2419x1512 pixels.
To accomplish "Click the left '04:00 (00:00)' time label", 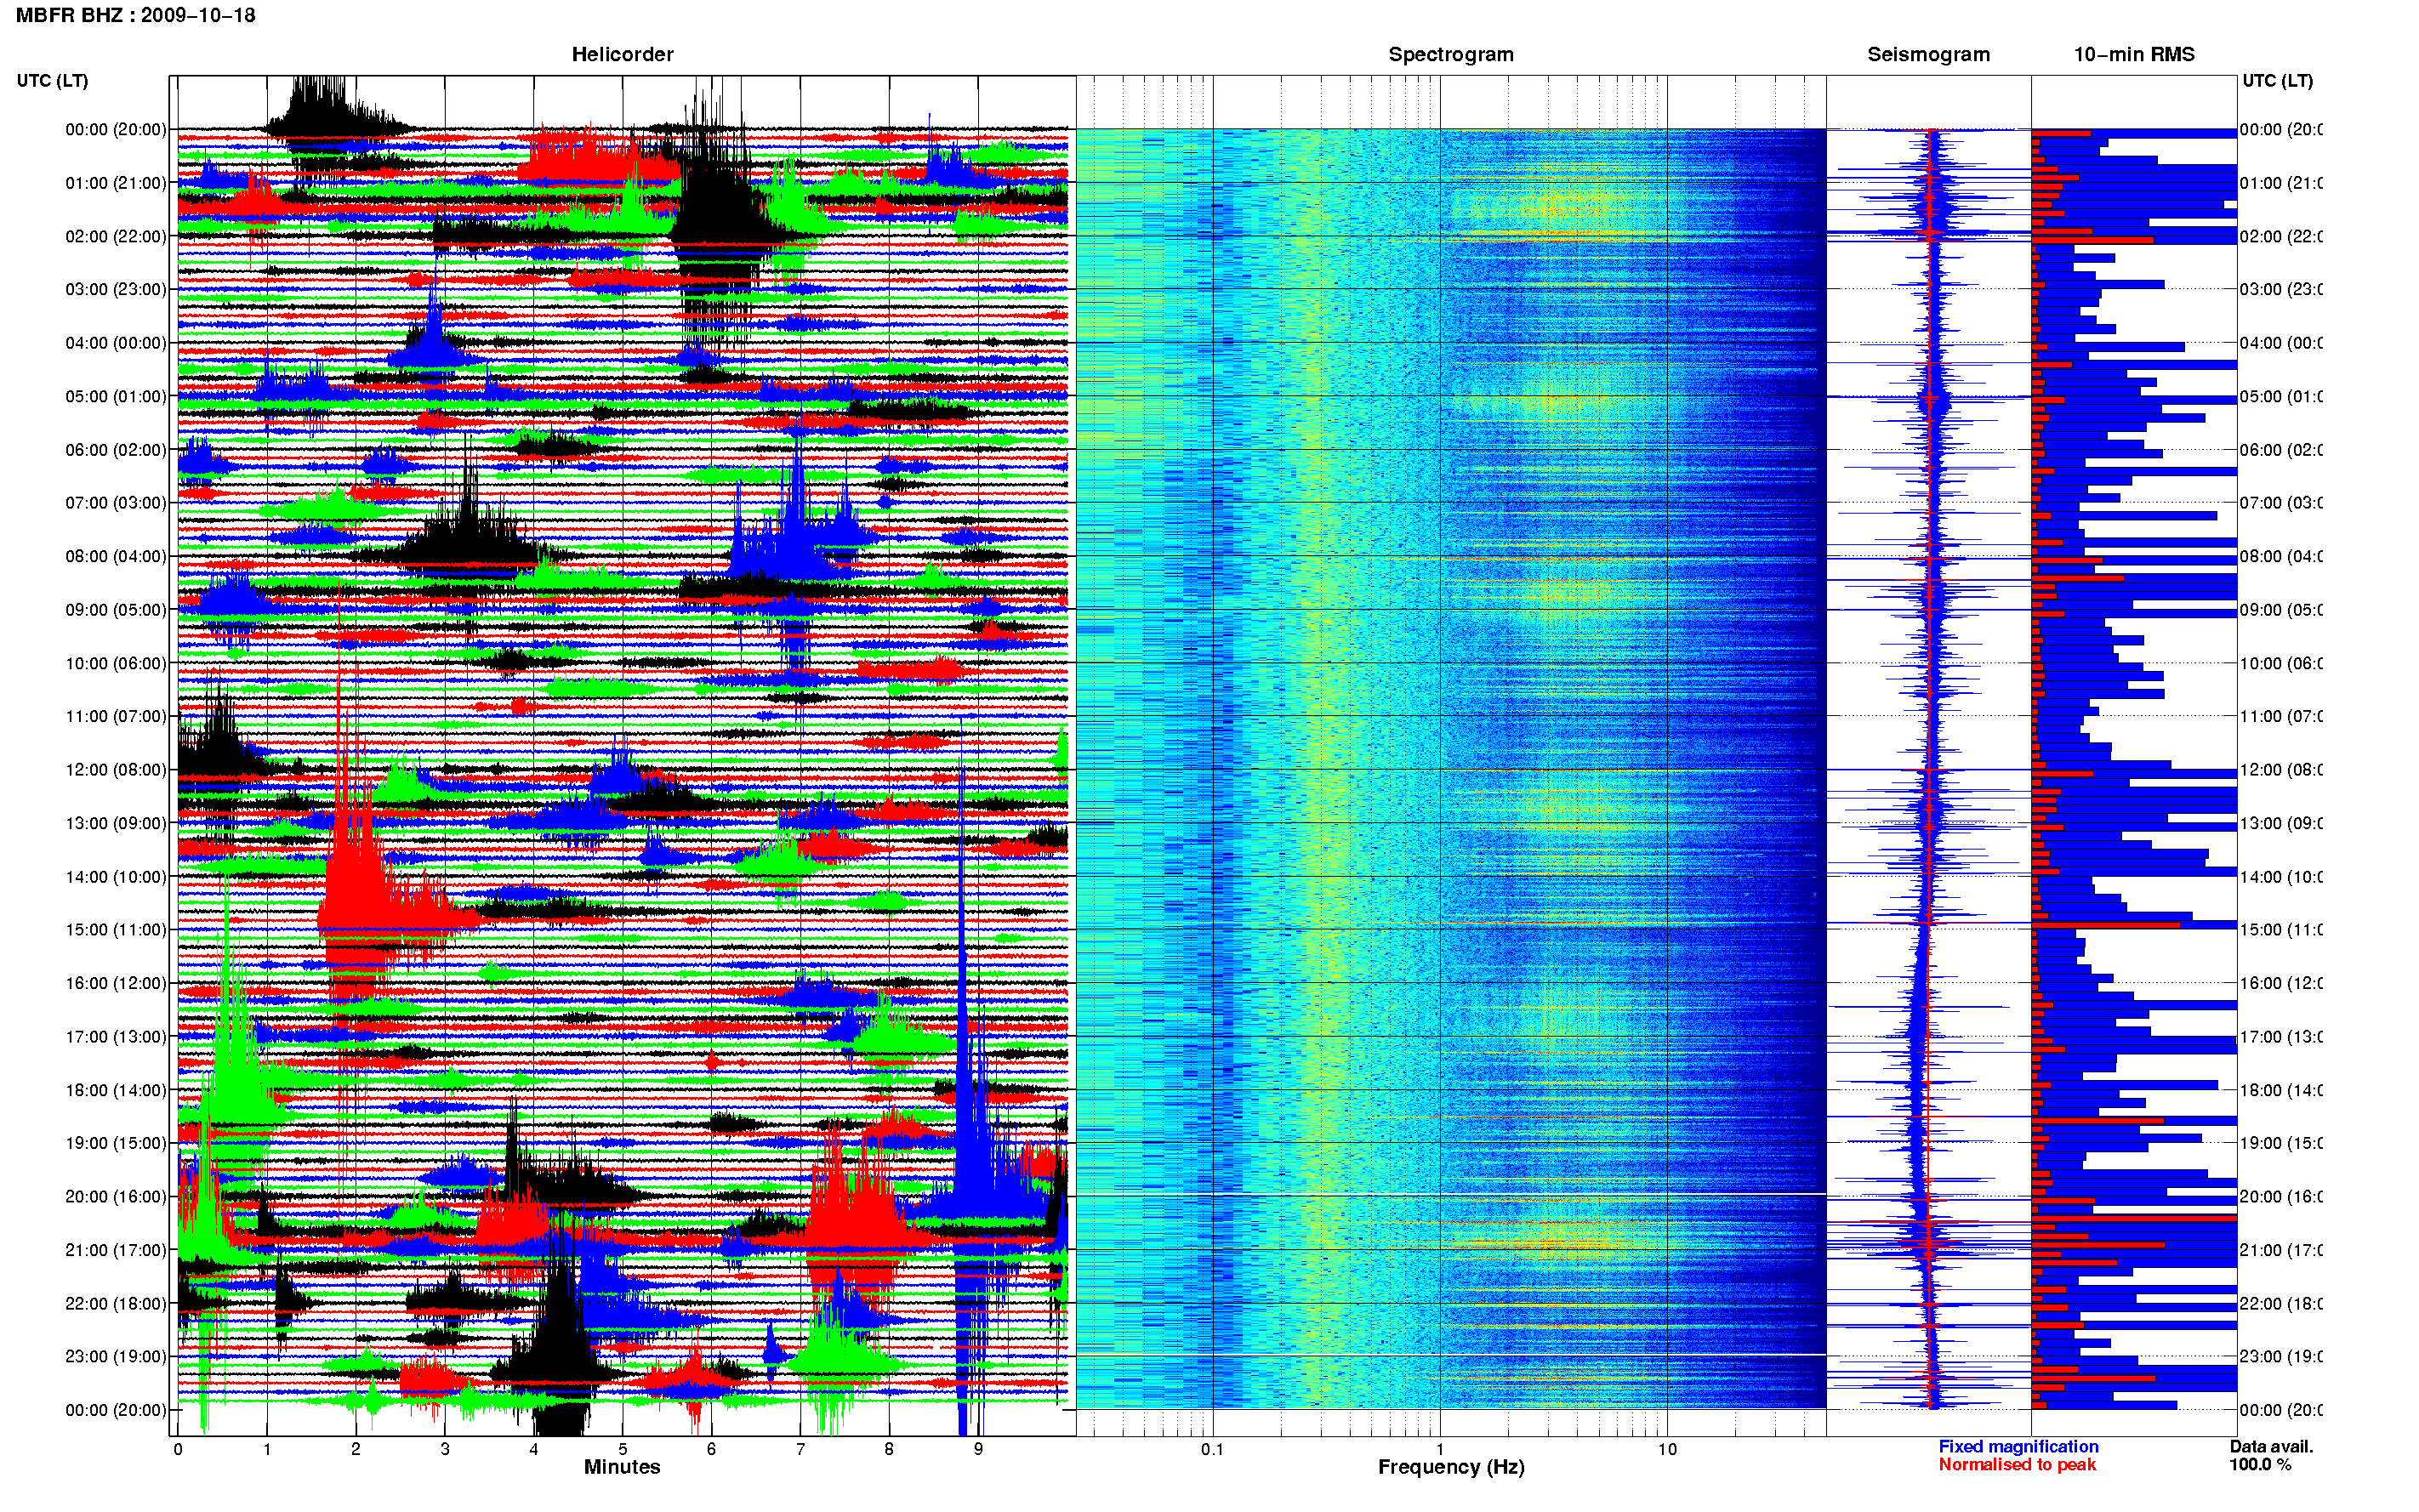I will pos(116,343).
